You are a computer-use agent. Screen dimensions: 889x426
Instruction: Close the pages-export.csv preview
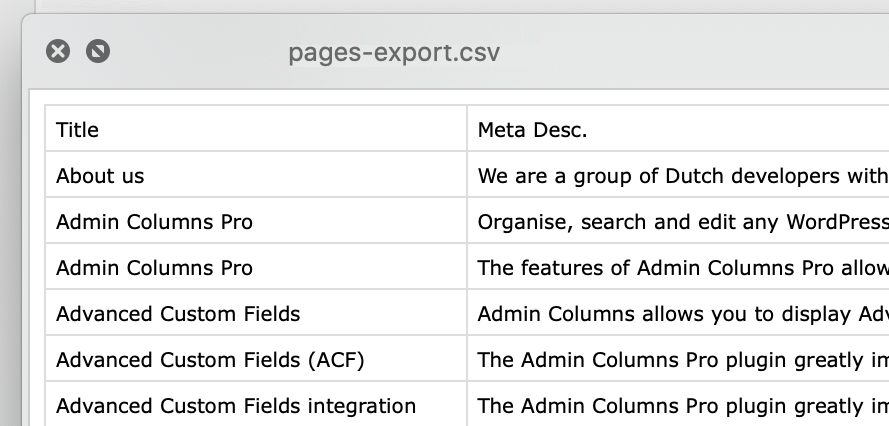[x=58, y=51]
